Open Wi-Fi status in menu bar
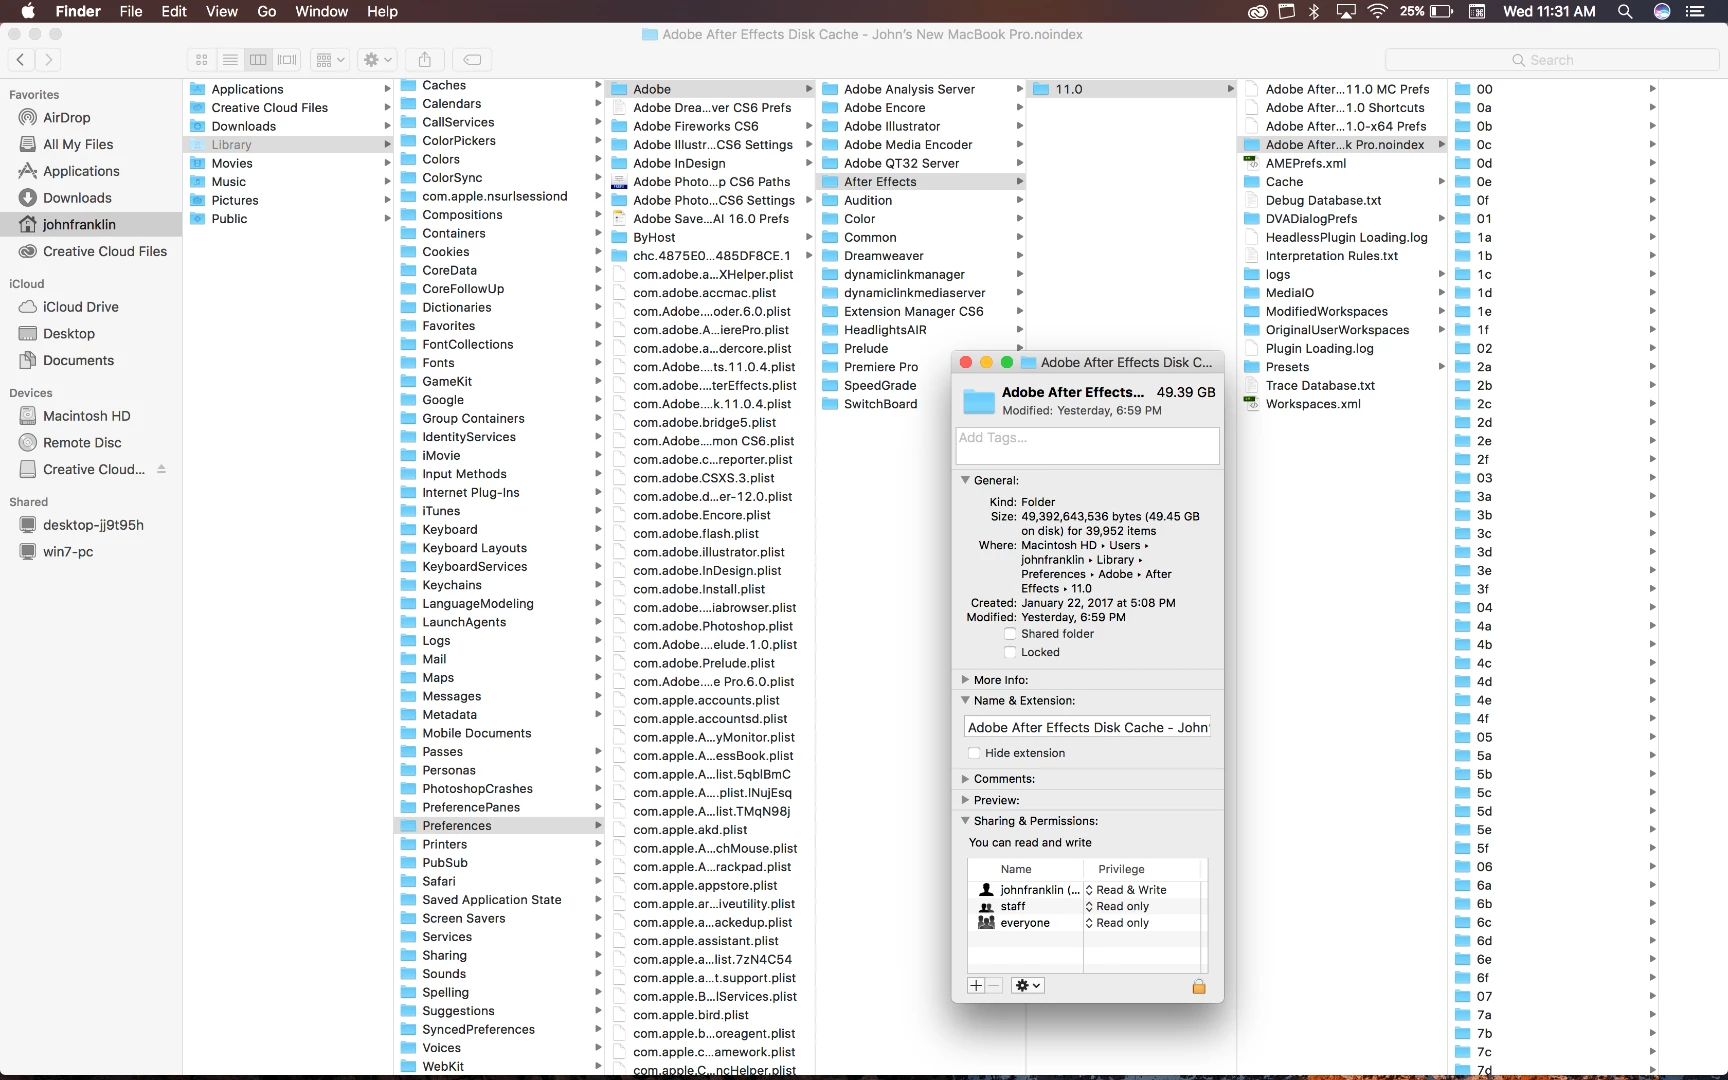Screen dimensions: 1728x1080 (1378, 12)
